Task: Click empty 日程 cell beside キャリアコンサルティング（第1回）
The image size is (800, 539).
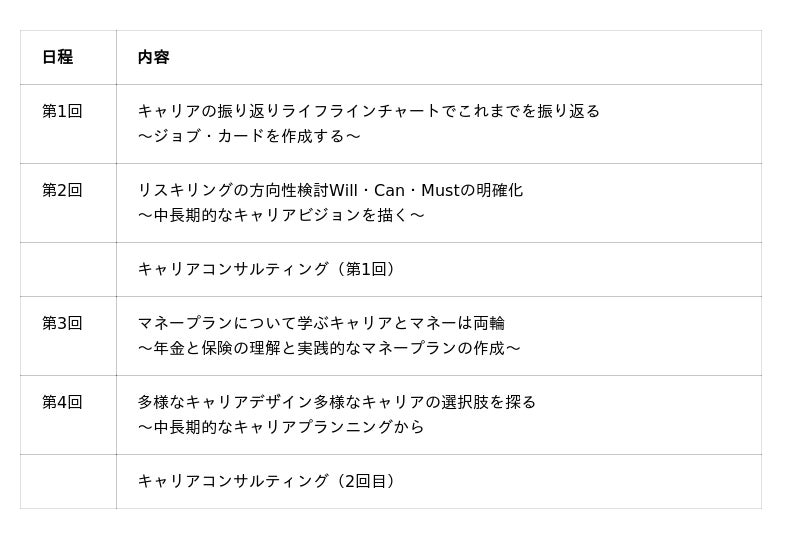Action: (68, 269)
